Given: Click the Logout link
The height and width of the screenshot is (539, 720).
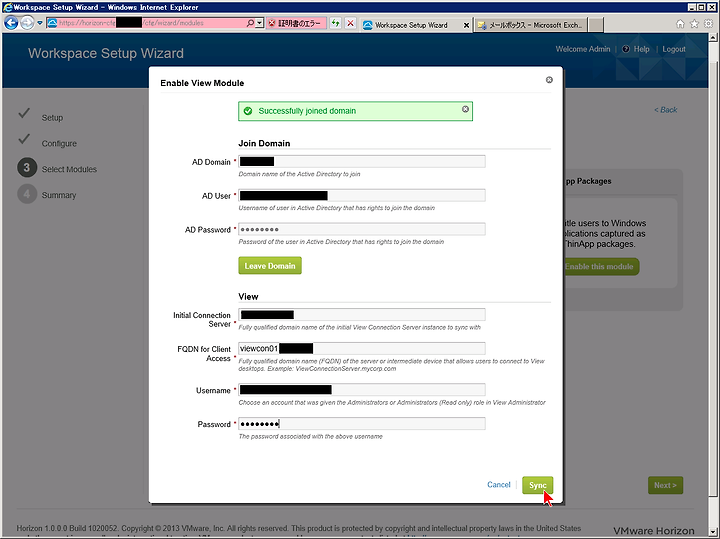Looking at the screenshot, I should 674,49.
